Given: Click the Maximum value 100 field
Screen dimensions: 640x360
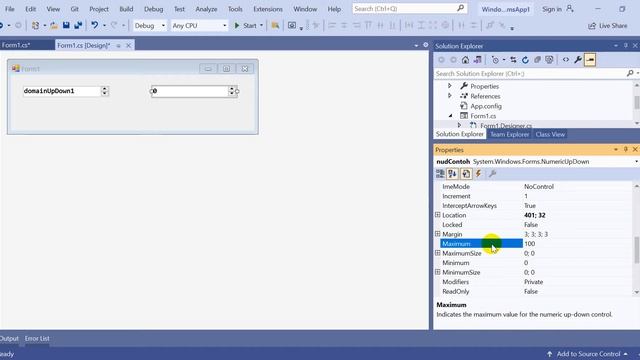Looking at the screenshot, I should tap(577, 244).
